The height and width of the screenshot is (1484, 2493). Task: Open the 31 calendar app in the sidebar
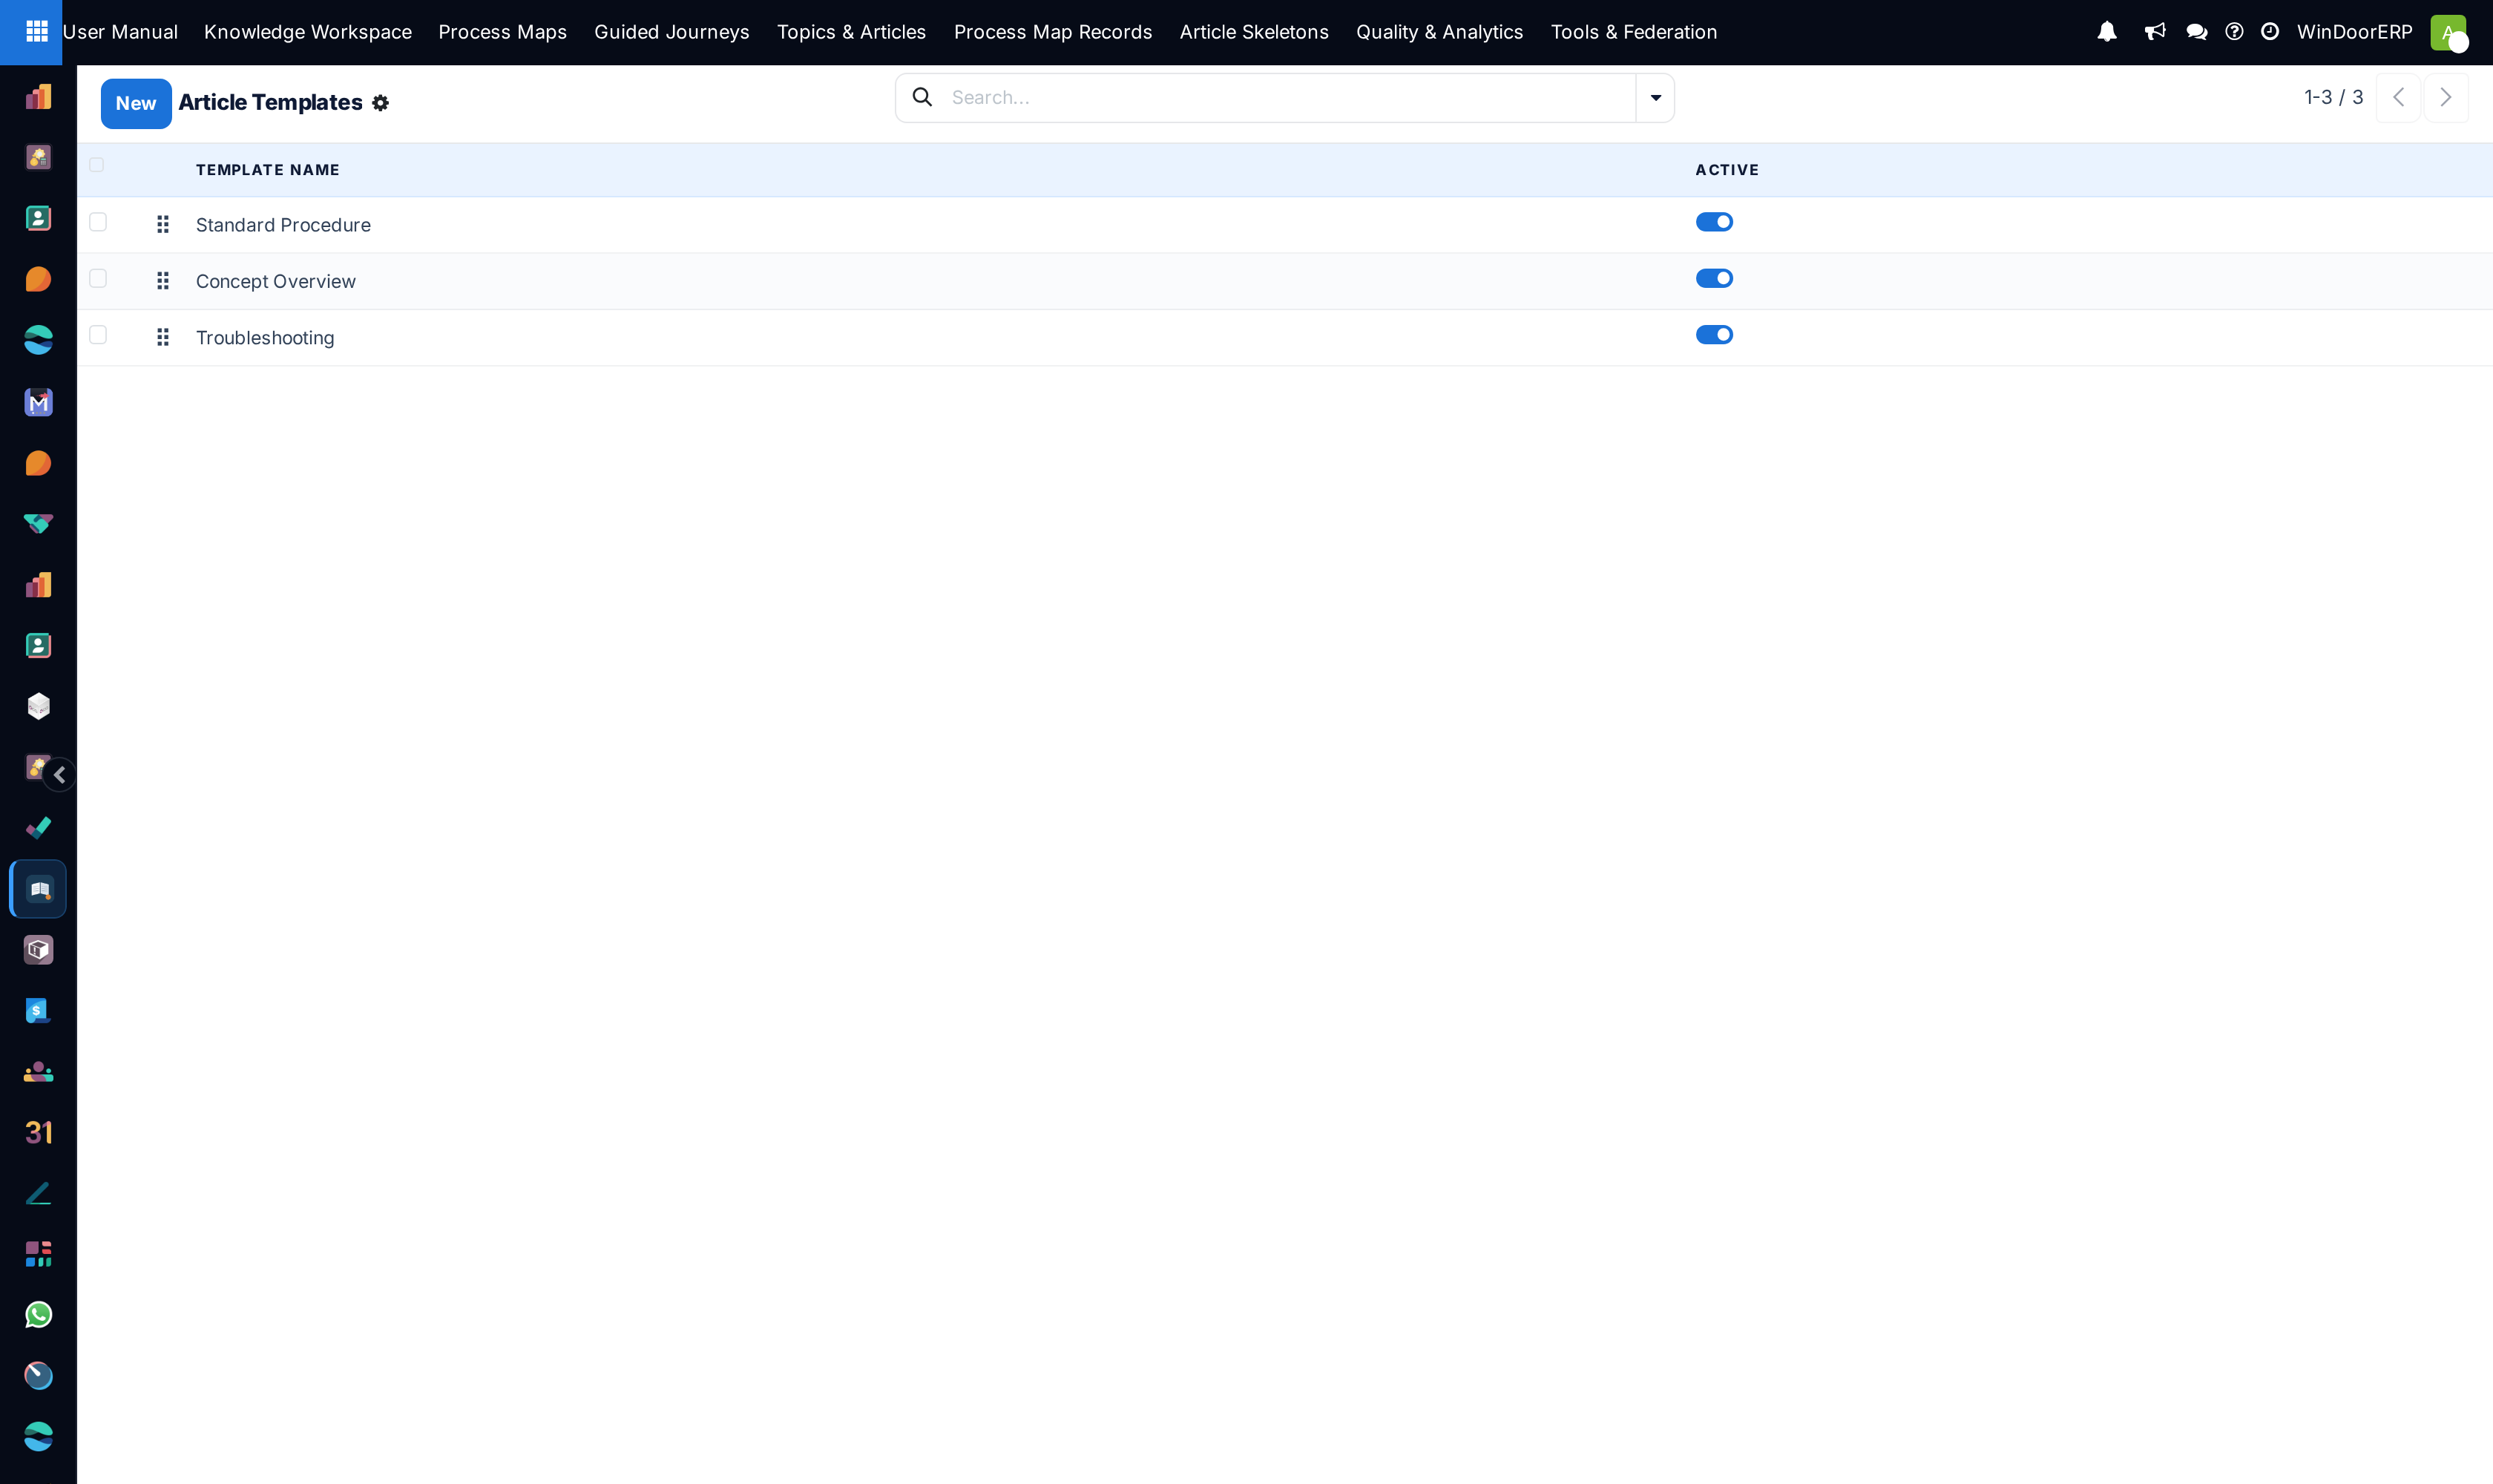pyautogui.click(x=38, y=1132)
